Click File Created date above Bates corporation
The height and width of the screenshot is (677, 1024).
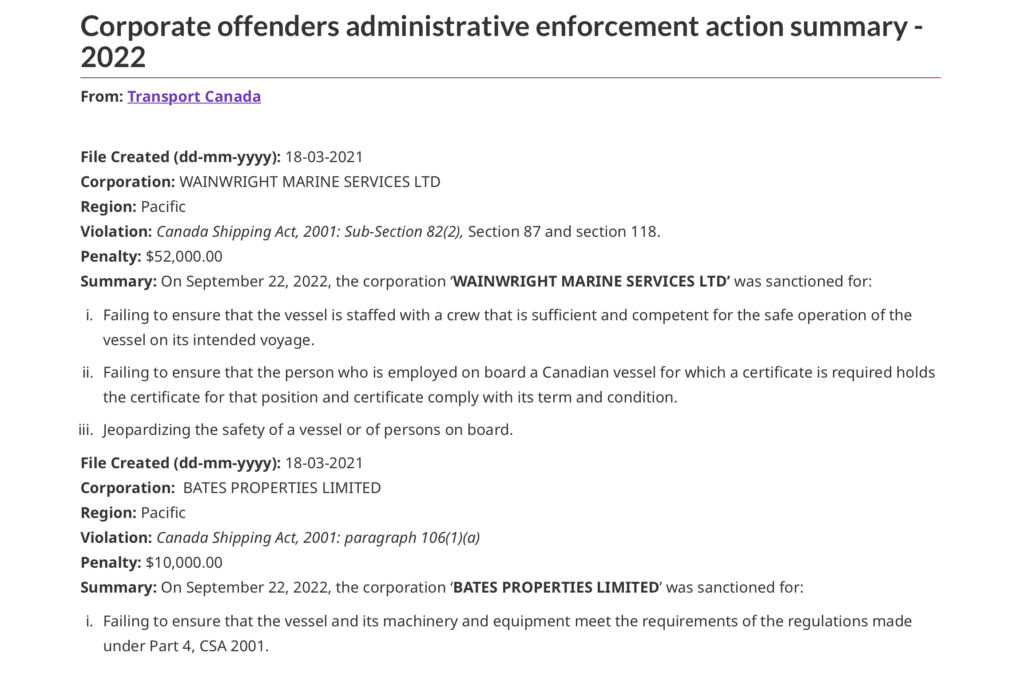(323, 463)
